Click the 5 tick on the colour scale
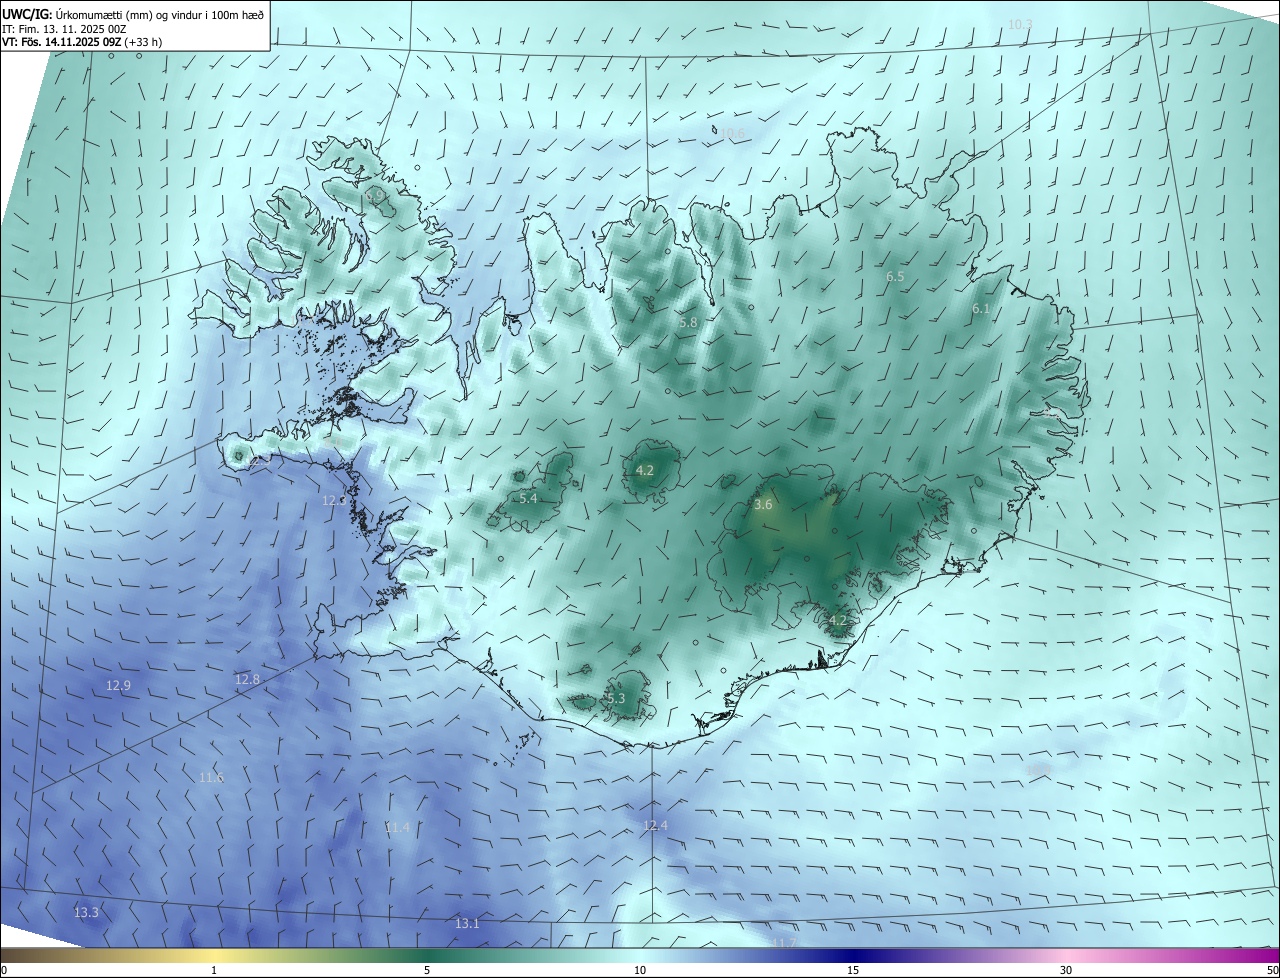The height and width of the screenshot is (978, 1280). [x=427, y=970]
